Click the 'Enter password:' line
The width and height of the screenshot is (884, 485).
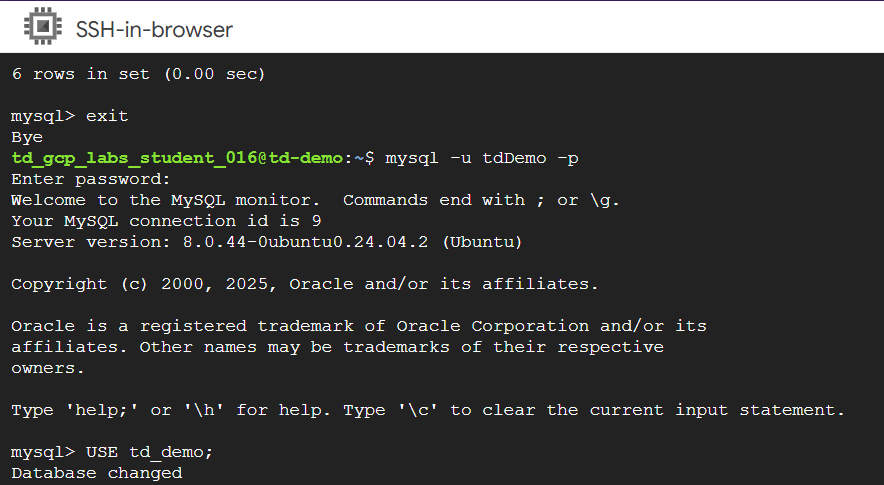coord(91,179)
